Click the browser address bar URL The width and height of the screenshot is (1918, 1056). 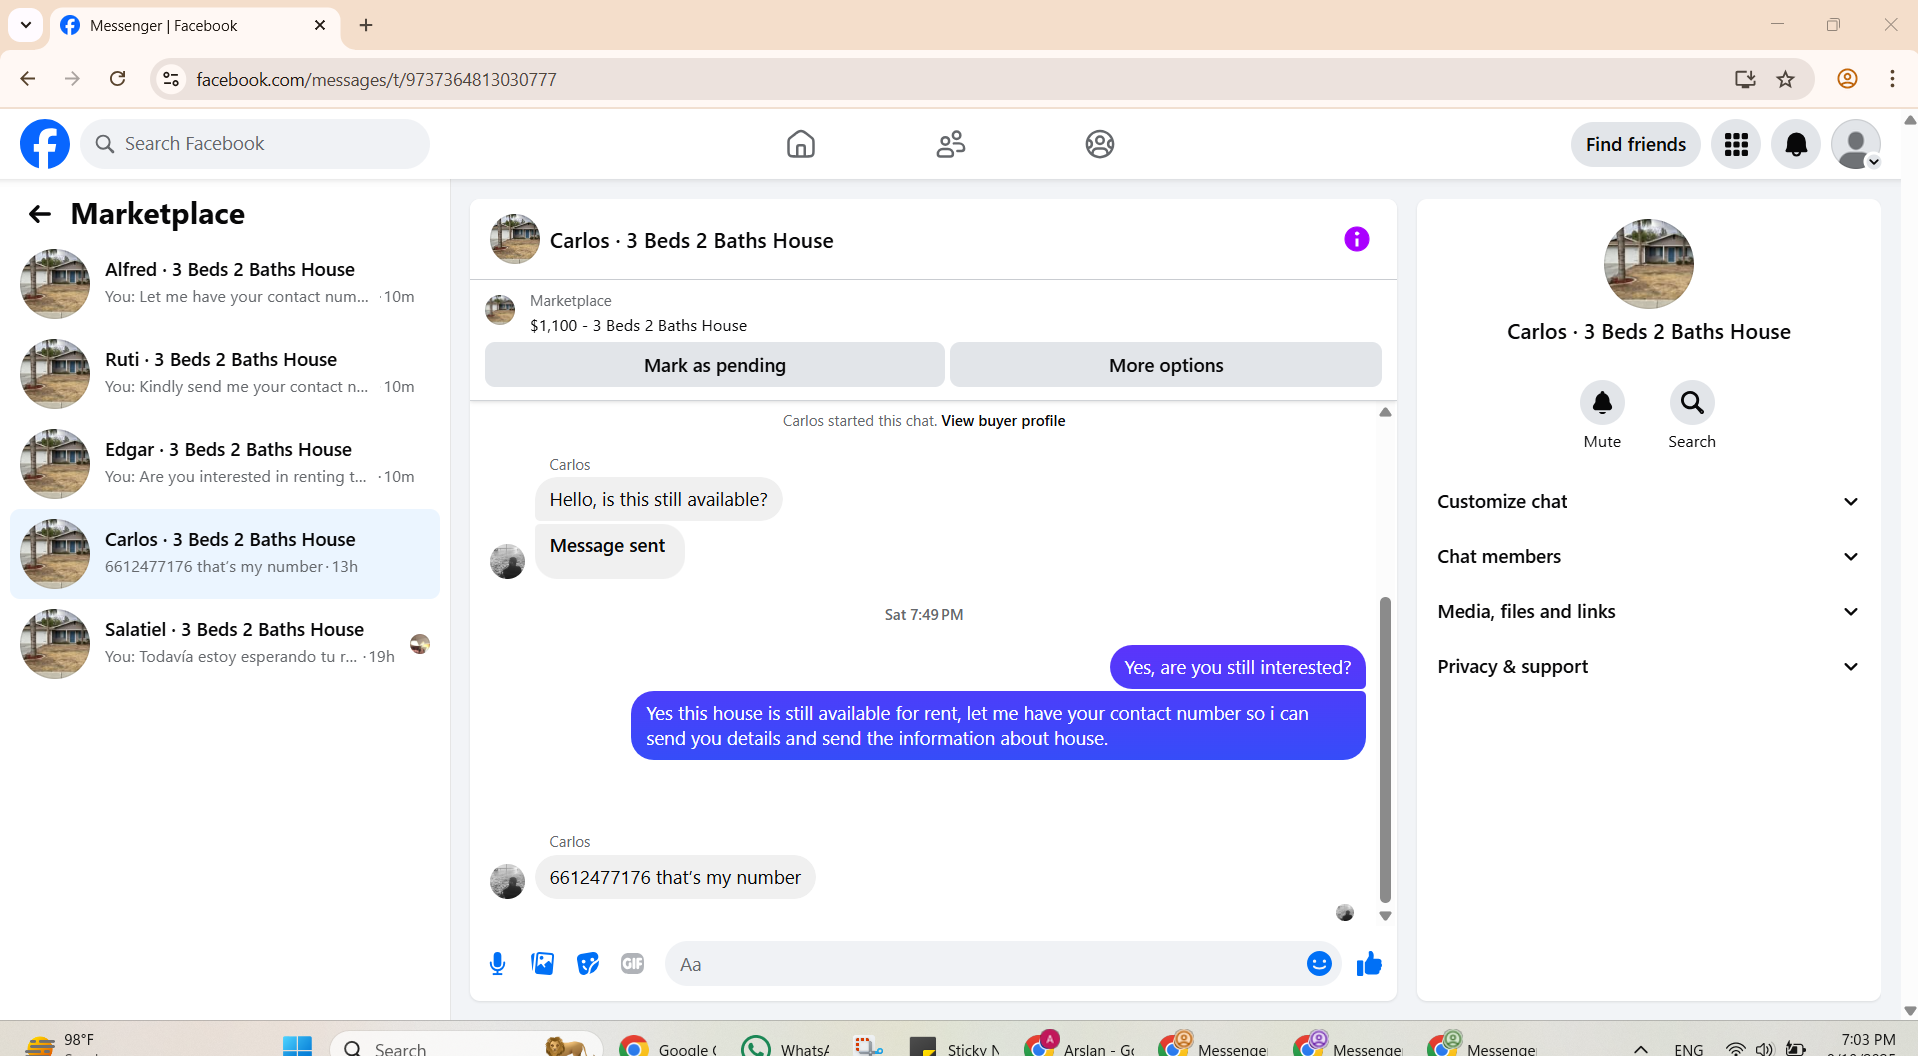coord(376,79)
